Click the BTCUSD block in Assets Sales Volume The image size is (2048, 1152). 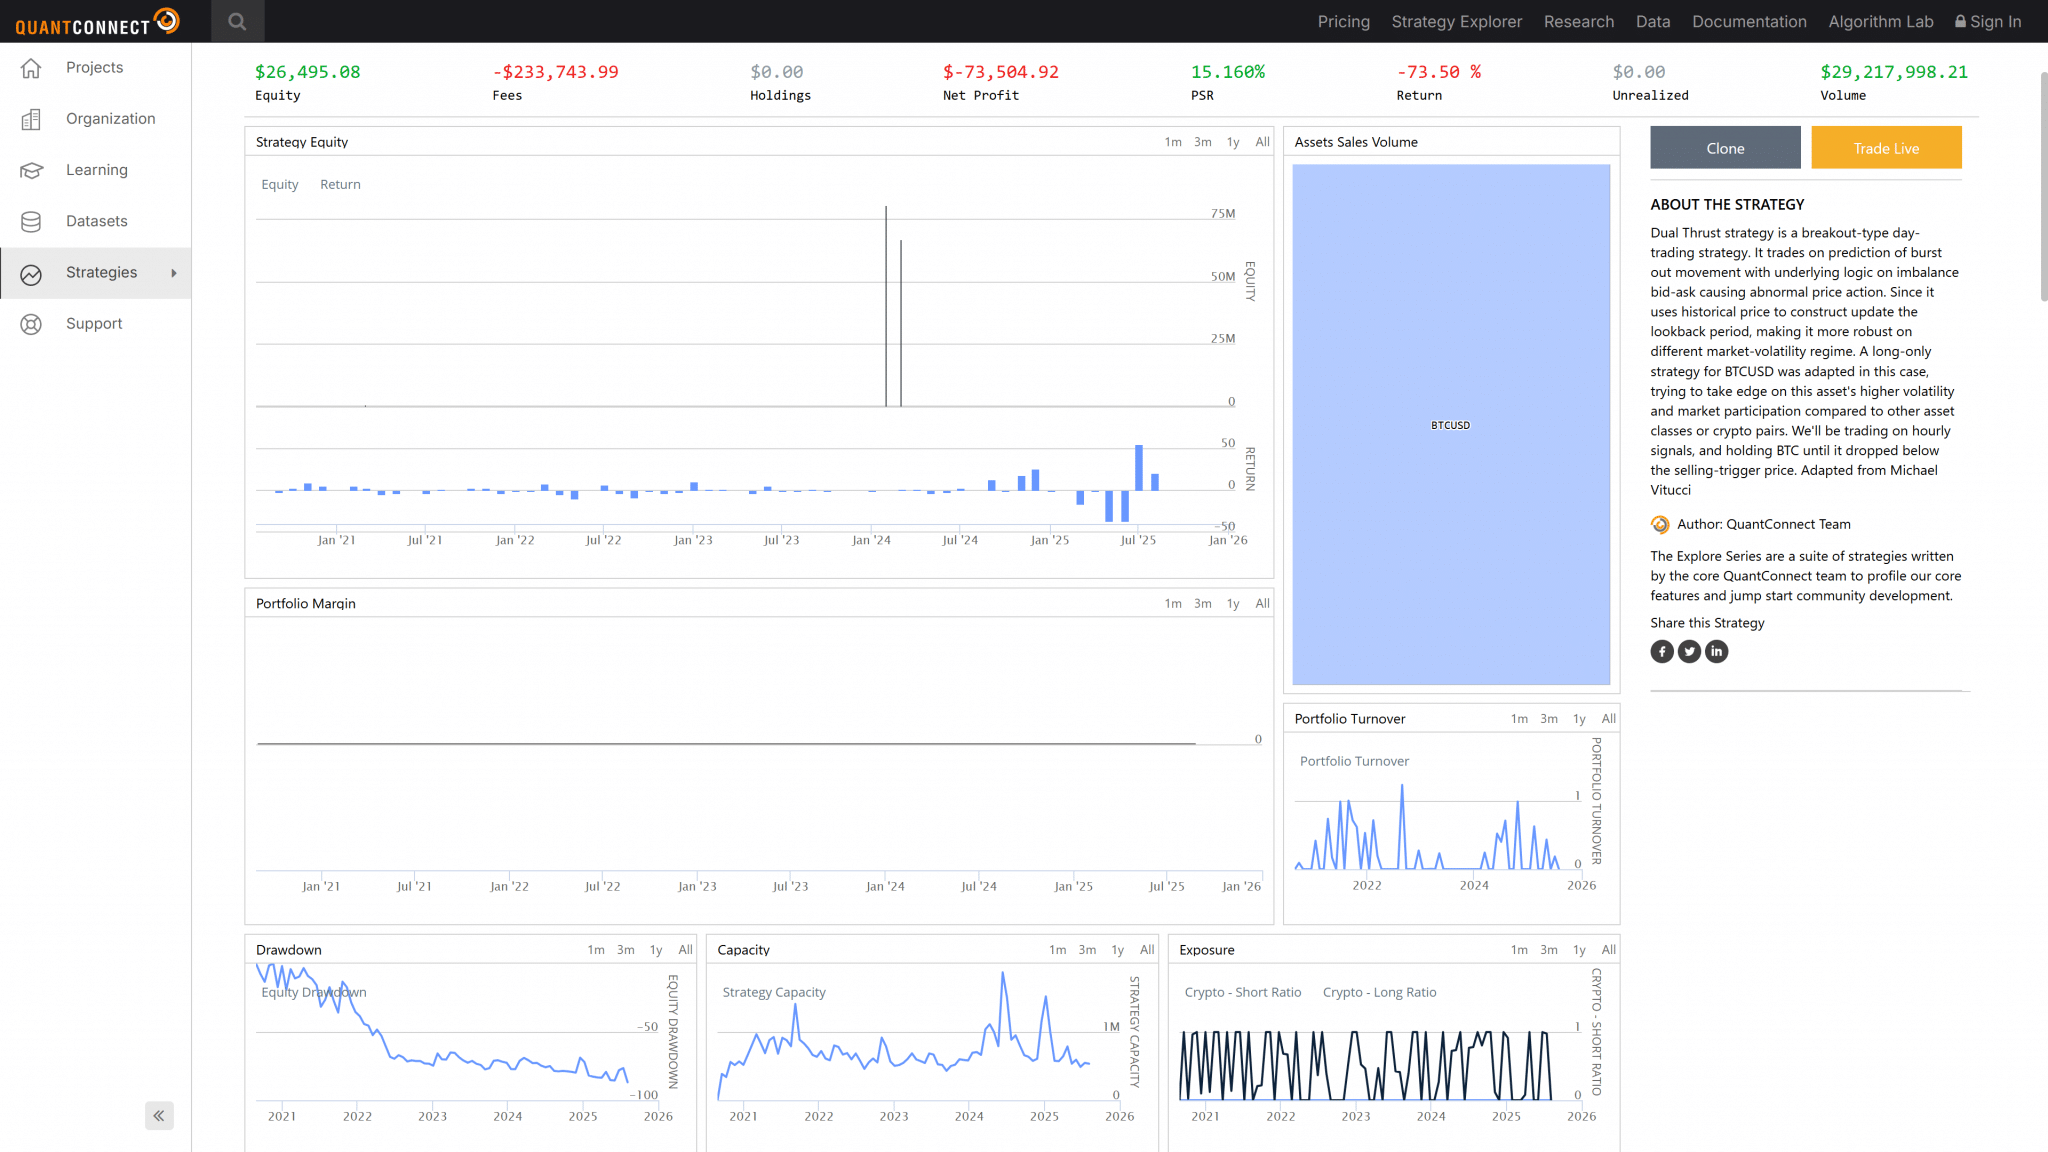1450,425
